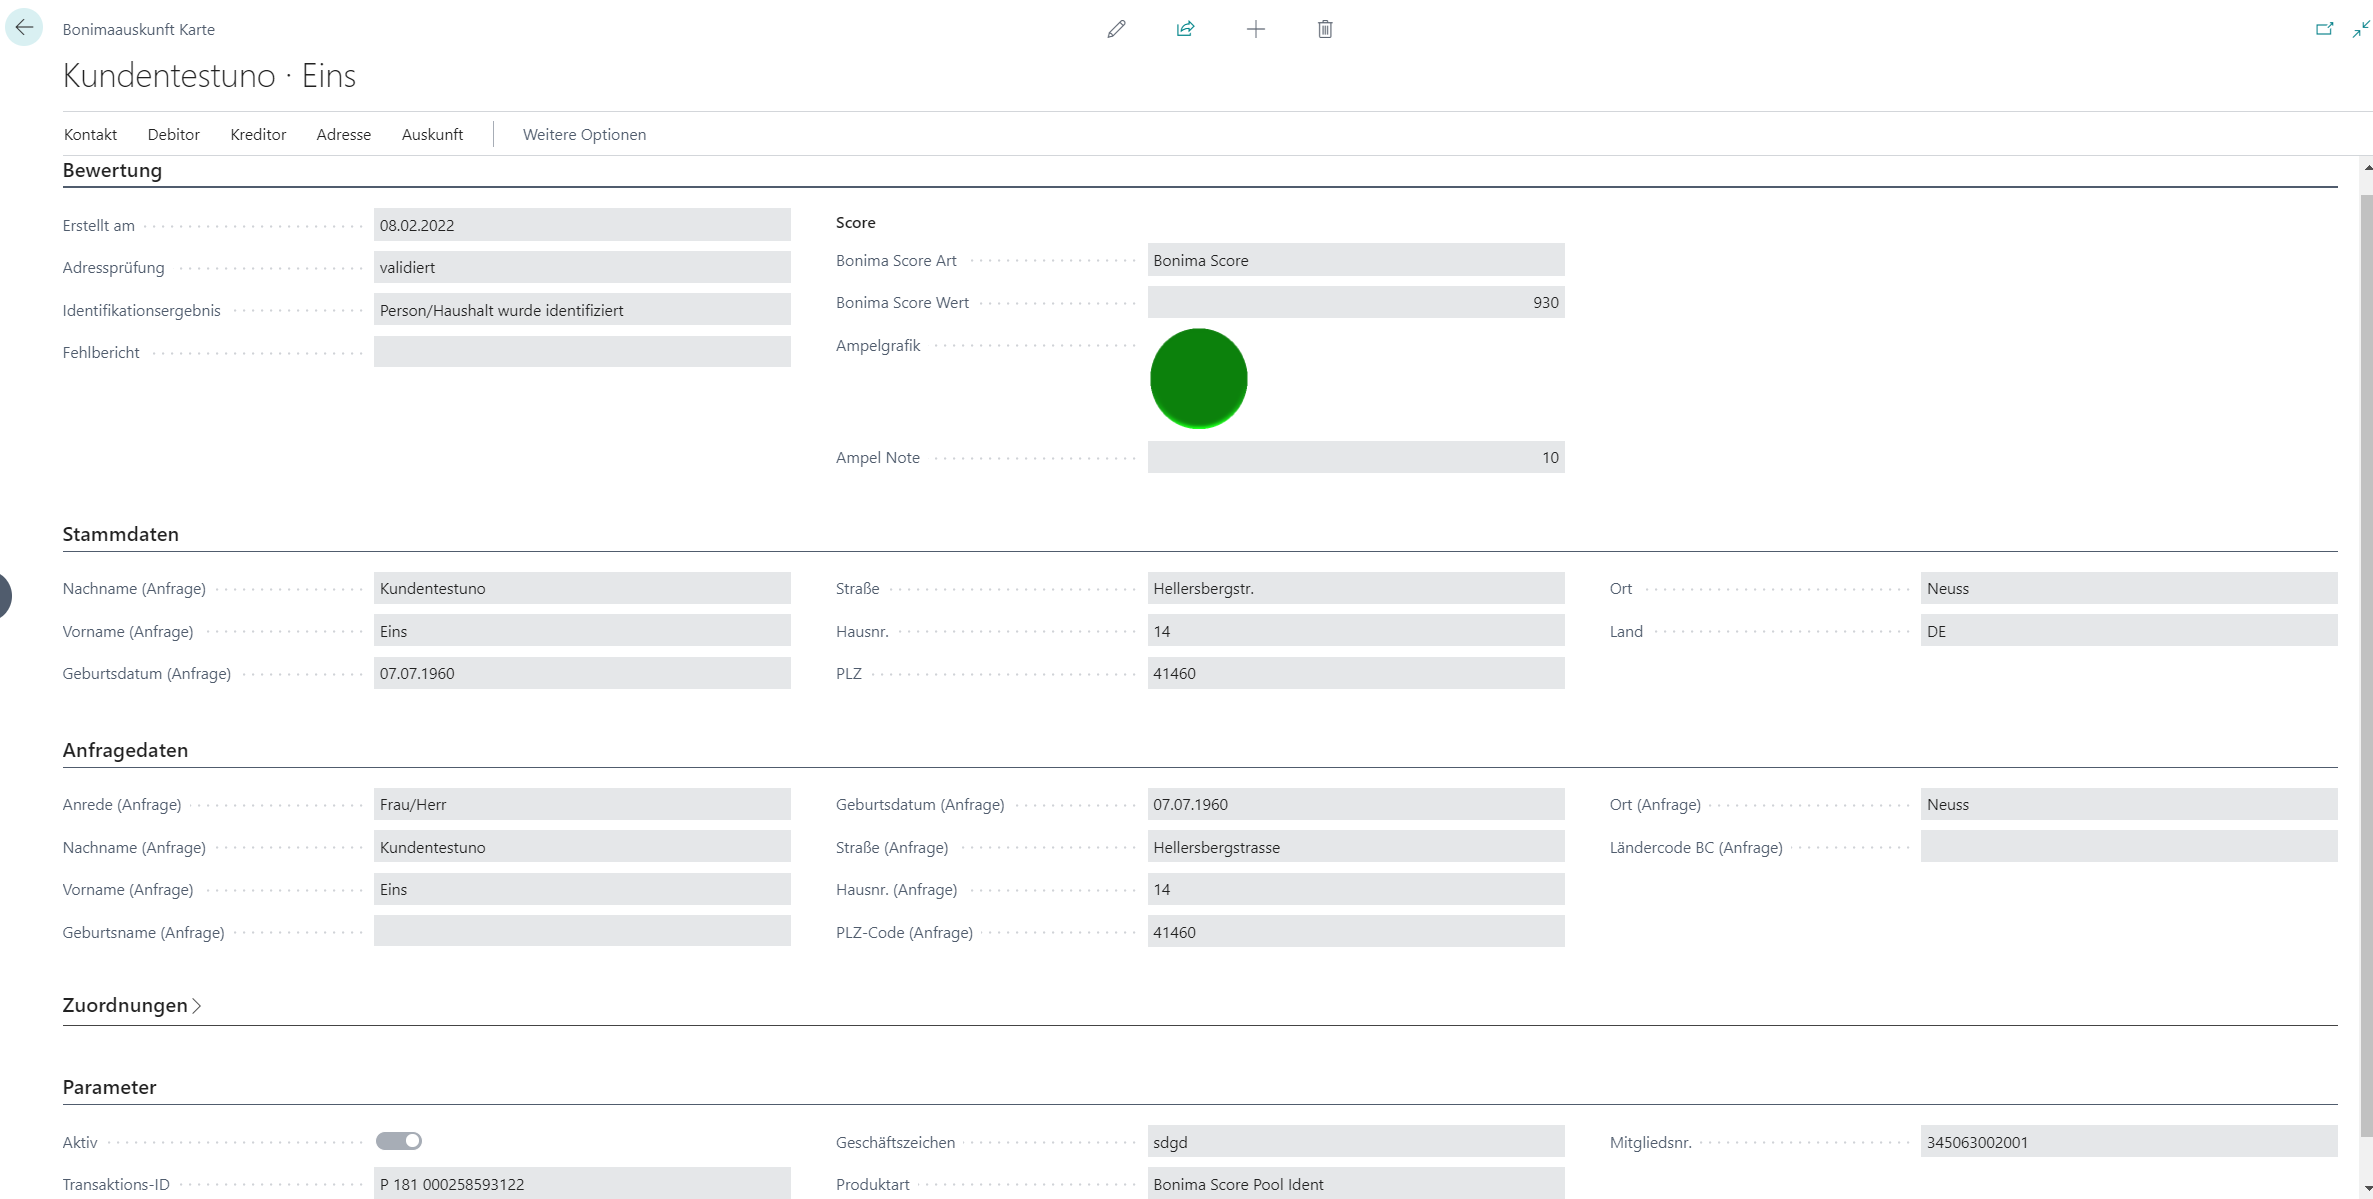
Task: Click the green Ampelgrafik circle
Action: point(1198,379)
